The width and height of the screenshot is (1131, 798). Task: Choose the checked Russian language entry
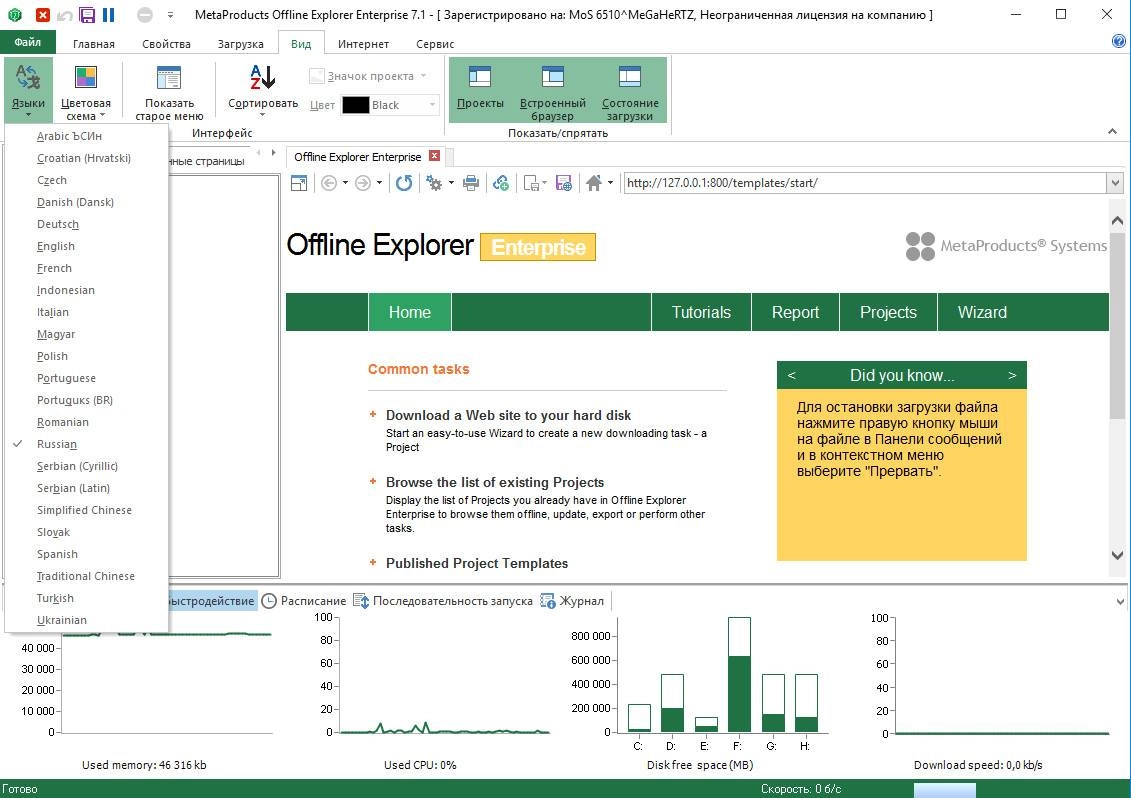(87, 444)
